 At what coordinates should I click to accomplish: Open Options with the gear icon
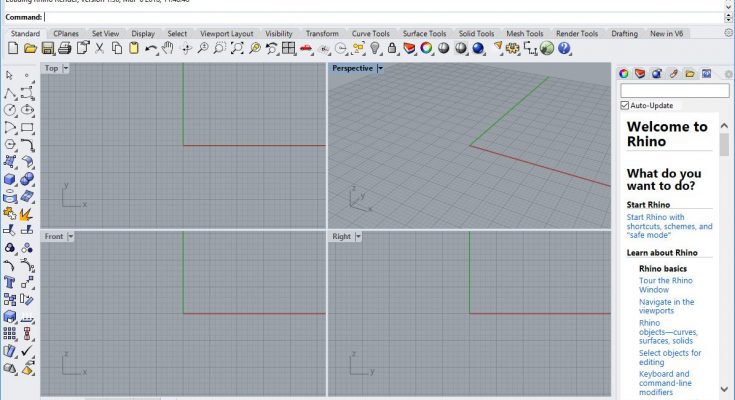click(x=512, y=48)
